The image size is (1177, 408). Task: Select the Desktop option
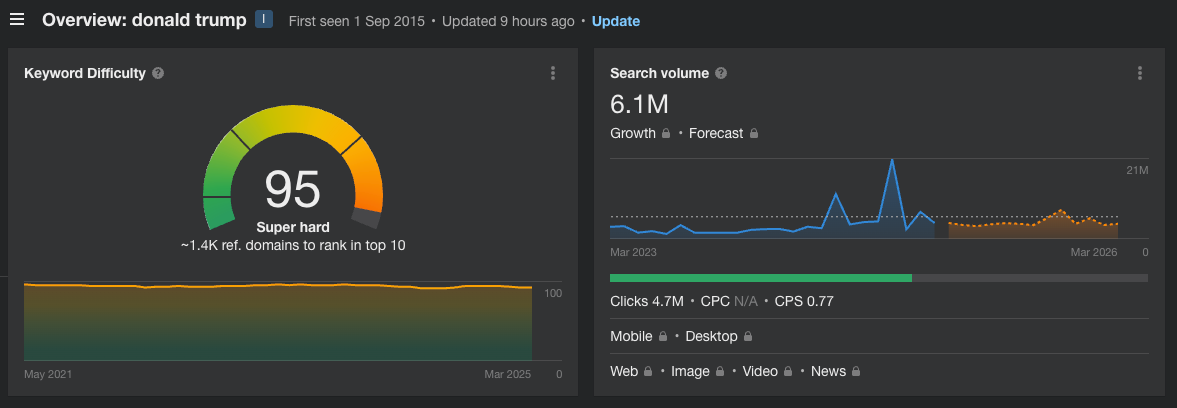712,337
